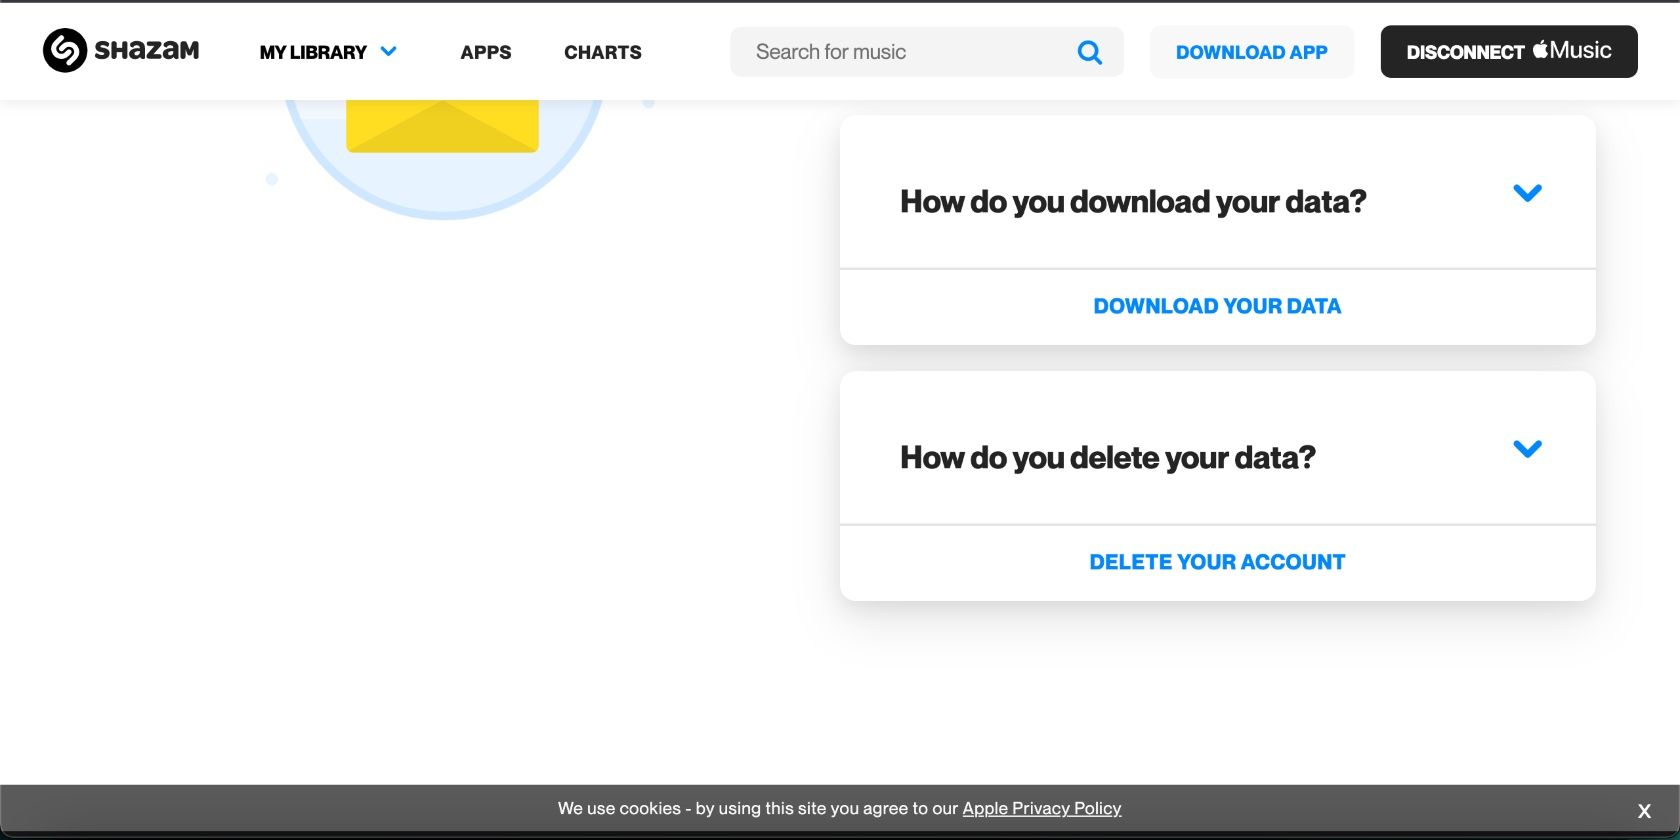This screenshot has width=1680, height=840.
Task: Focus the Search for music field
Action: coord(927,52)
